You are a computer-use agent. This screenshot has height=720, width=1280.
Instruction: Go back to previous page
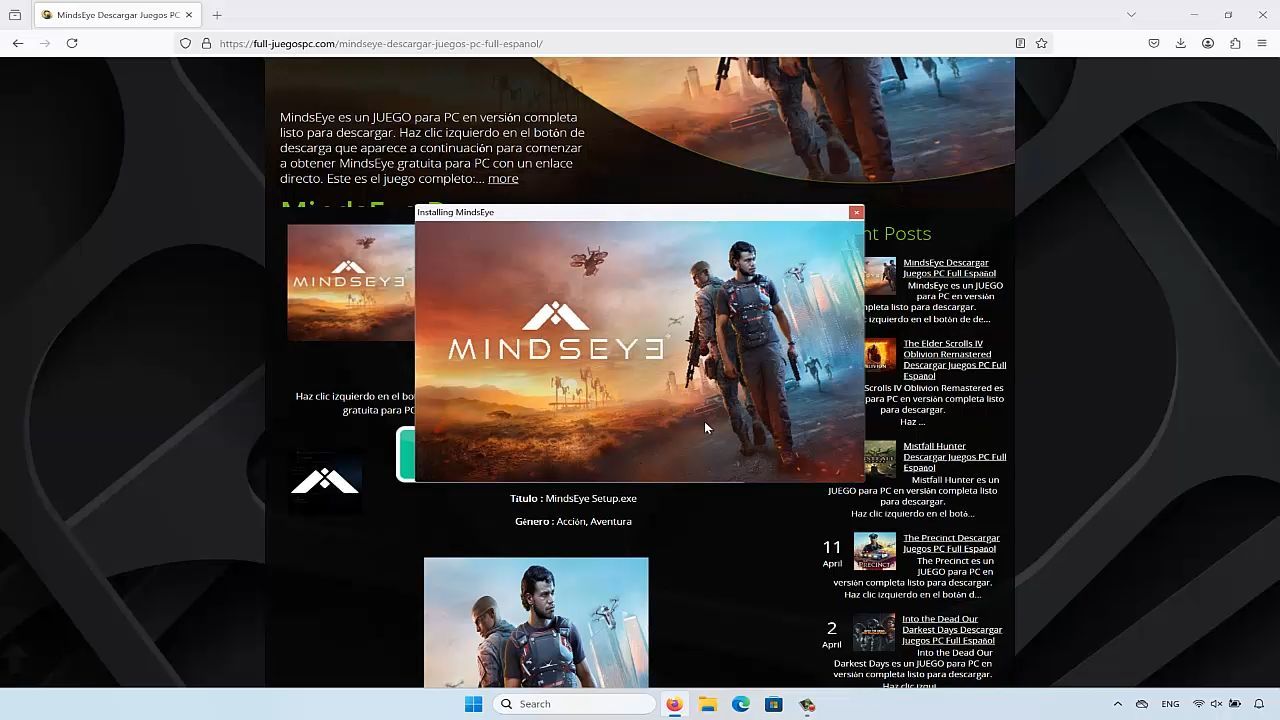(x=18, y=43)
